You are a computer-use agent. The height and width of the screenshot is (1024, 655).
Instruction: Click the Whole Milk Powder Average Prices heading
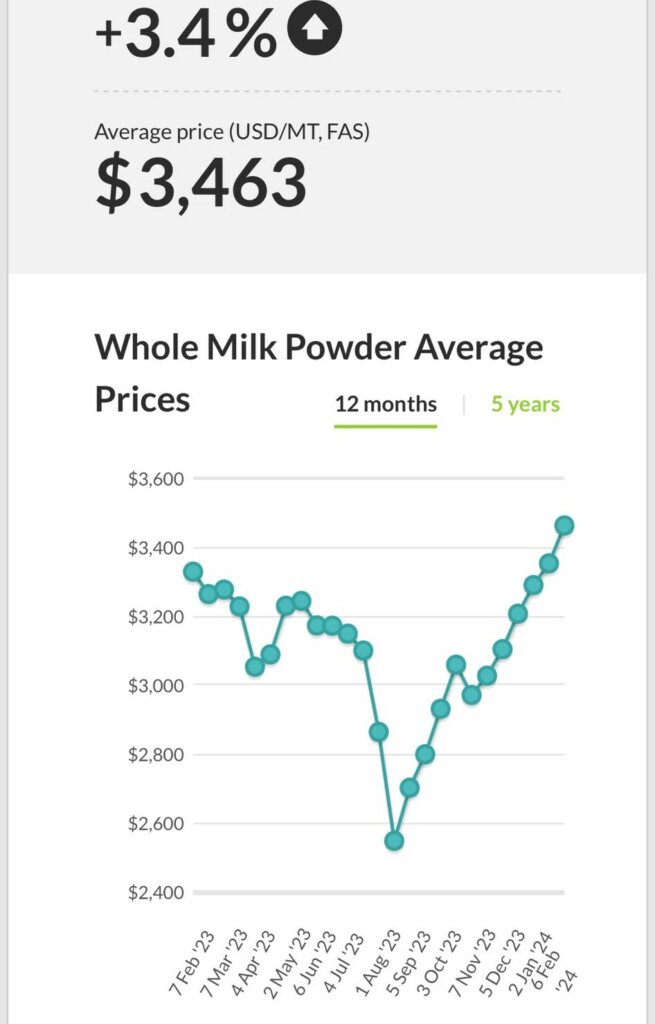tap(318, 373)
